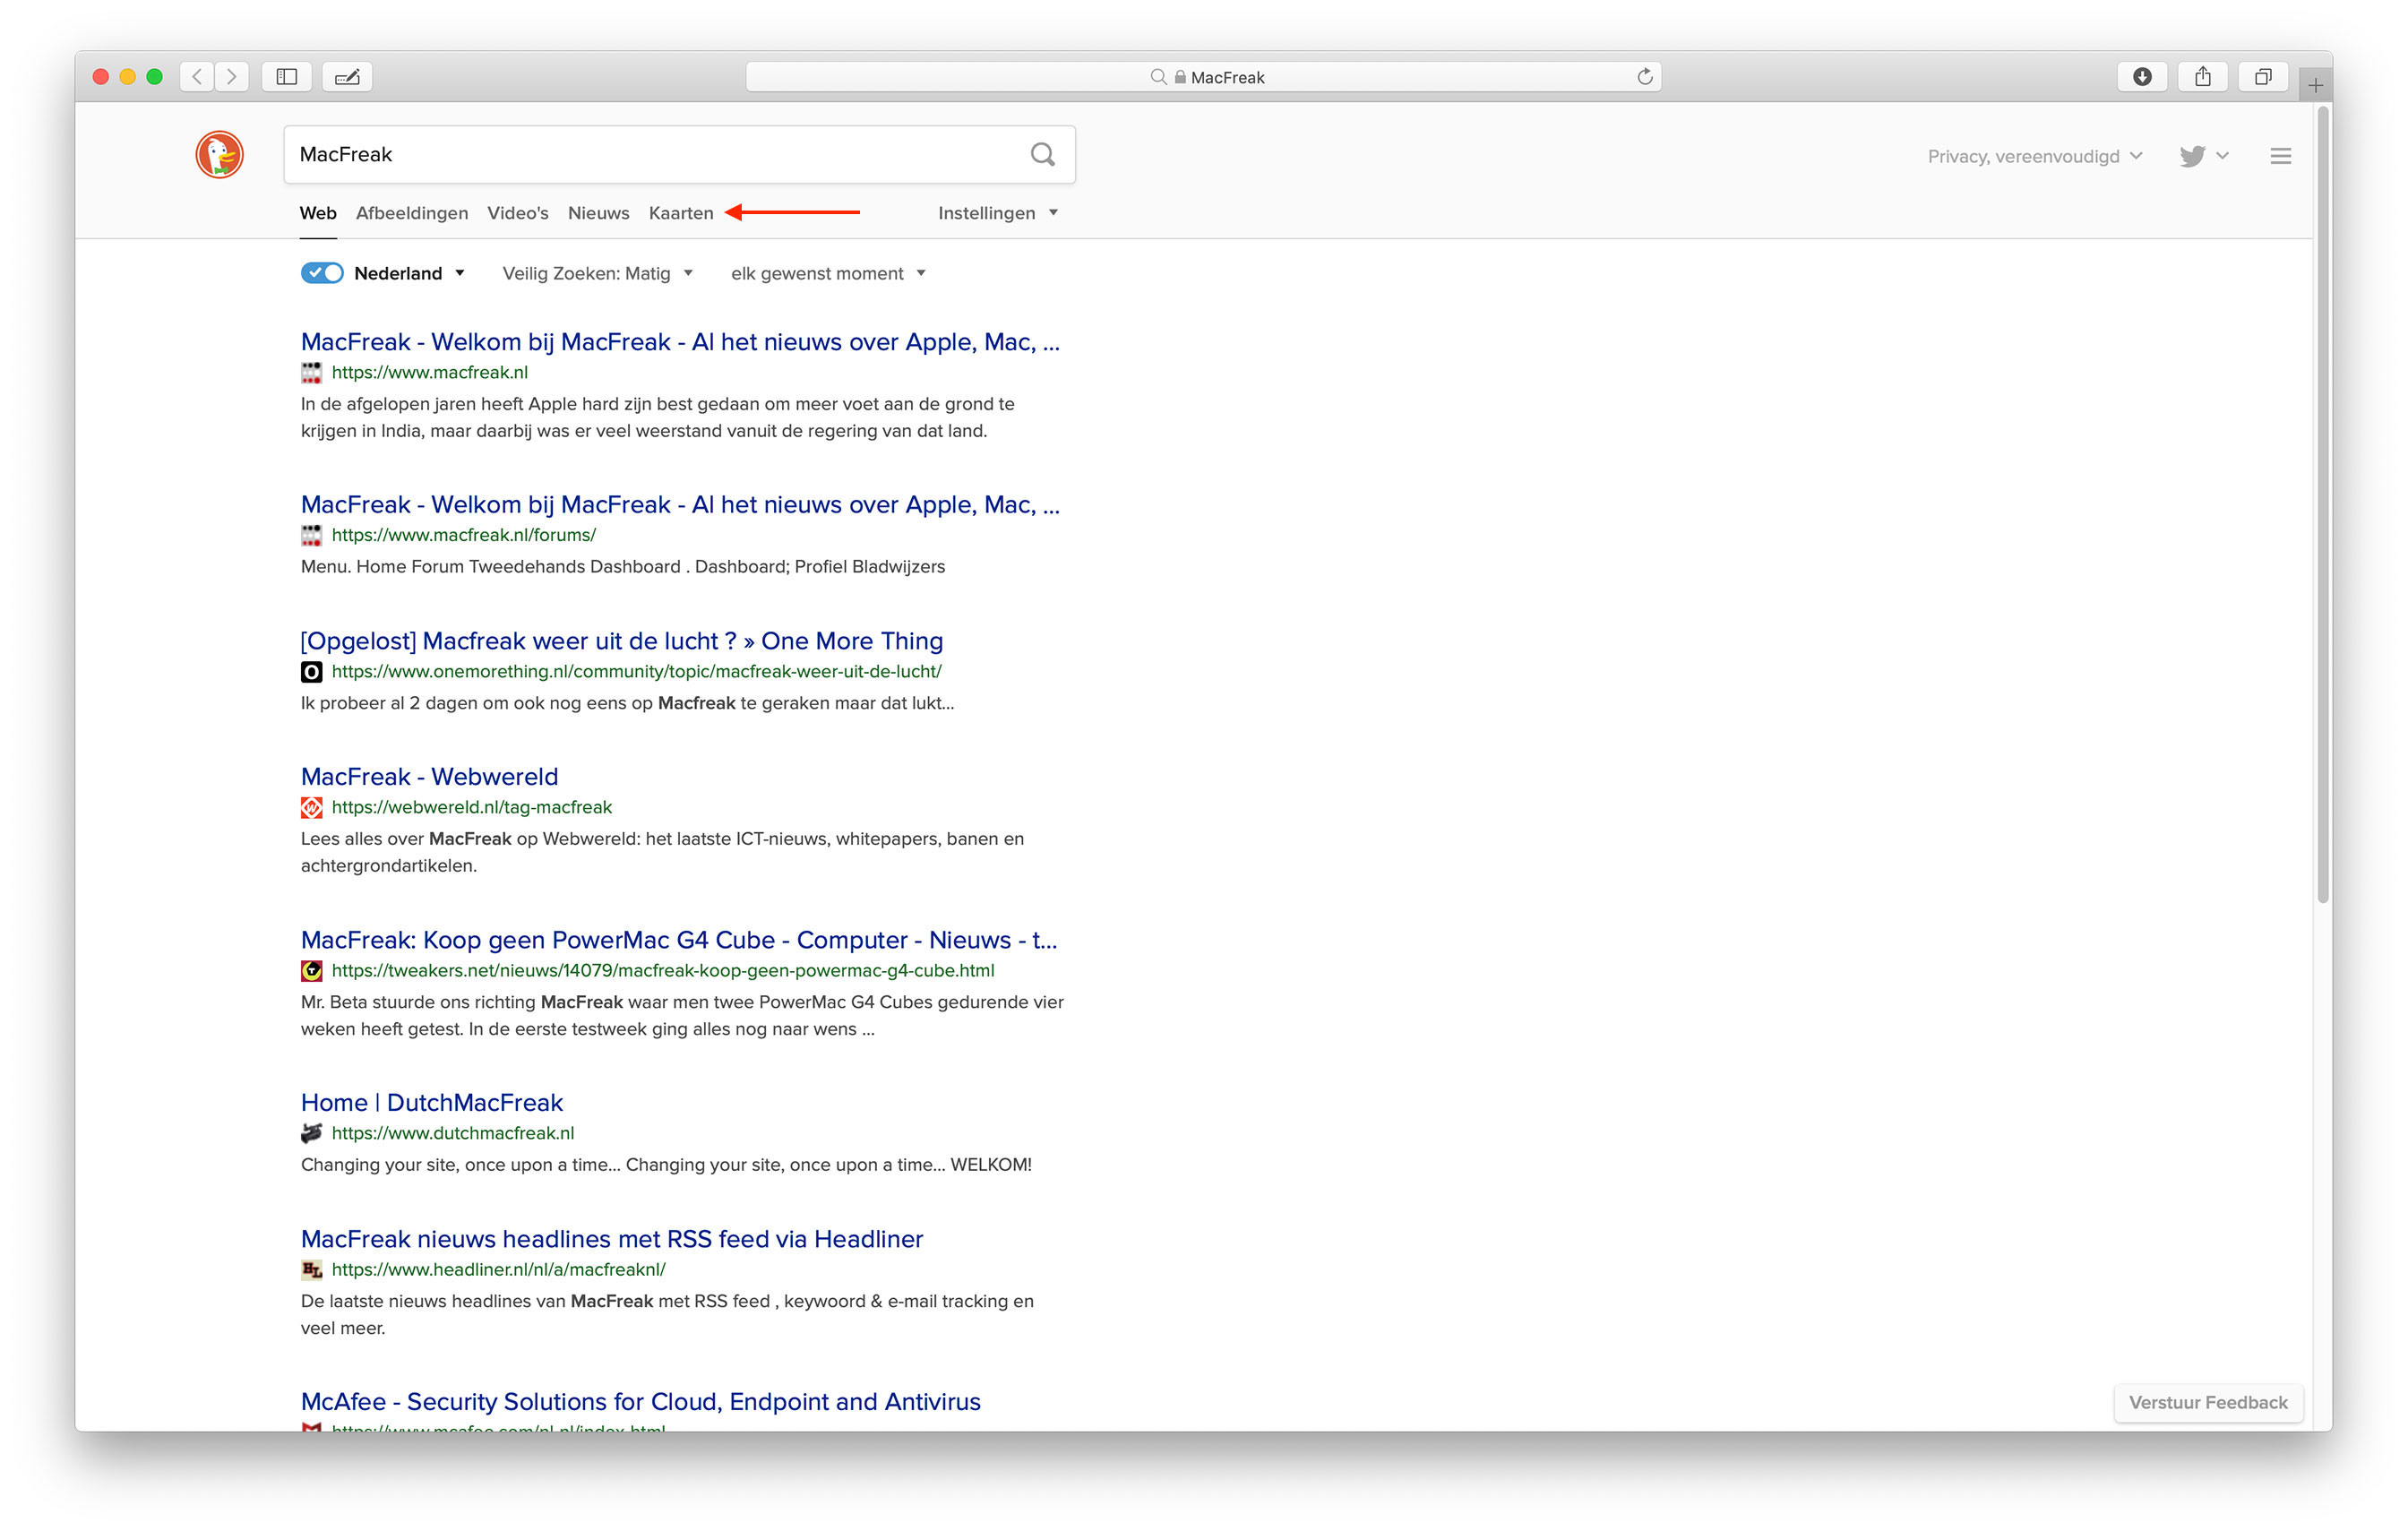The image size is (2408, 1531).
Task: Click the https://www.dutchmacfreak.nl URL
Action: point(453,1133)
